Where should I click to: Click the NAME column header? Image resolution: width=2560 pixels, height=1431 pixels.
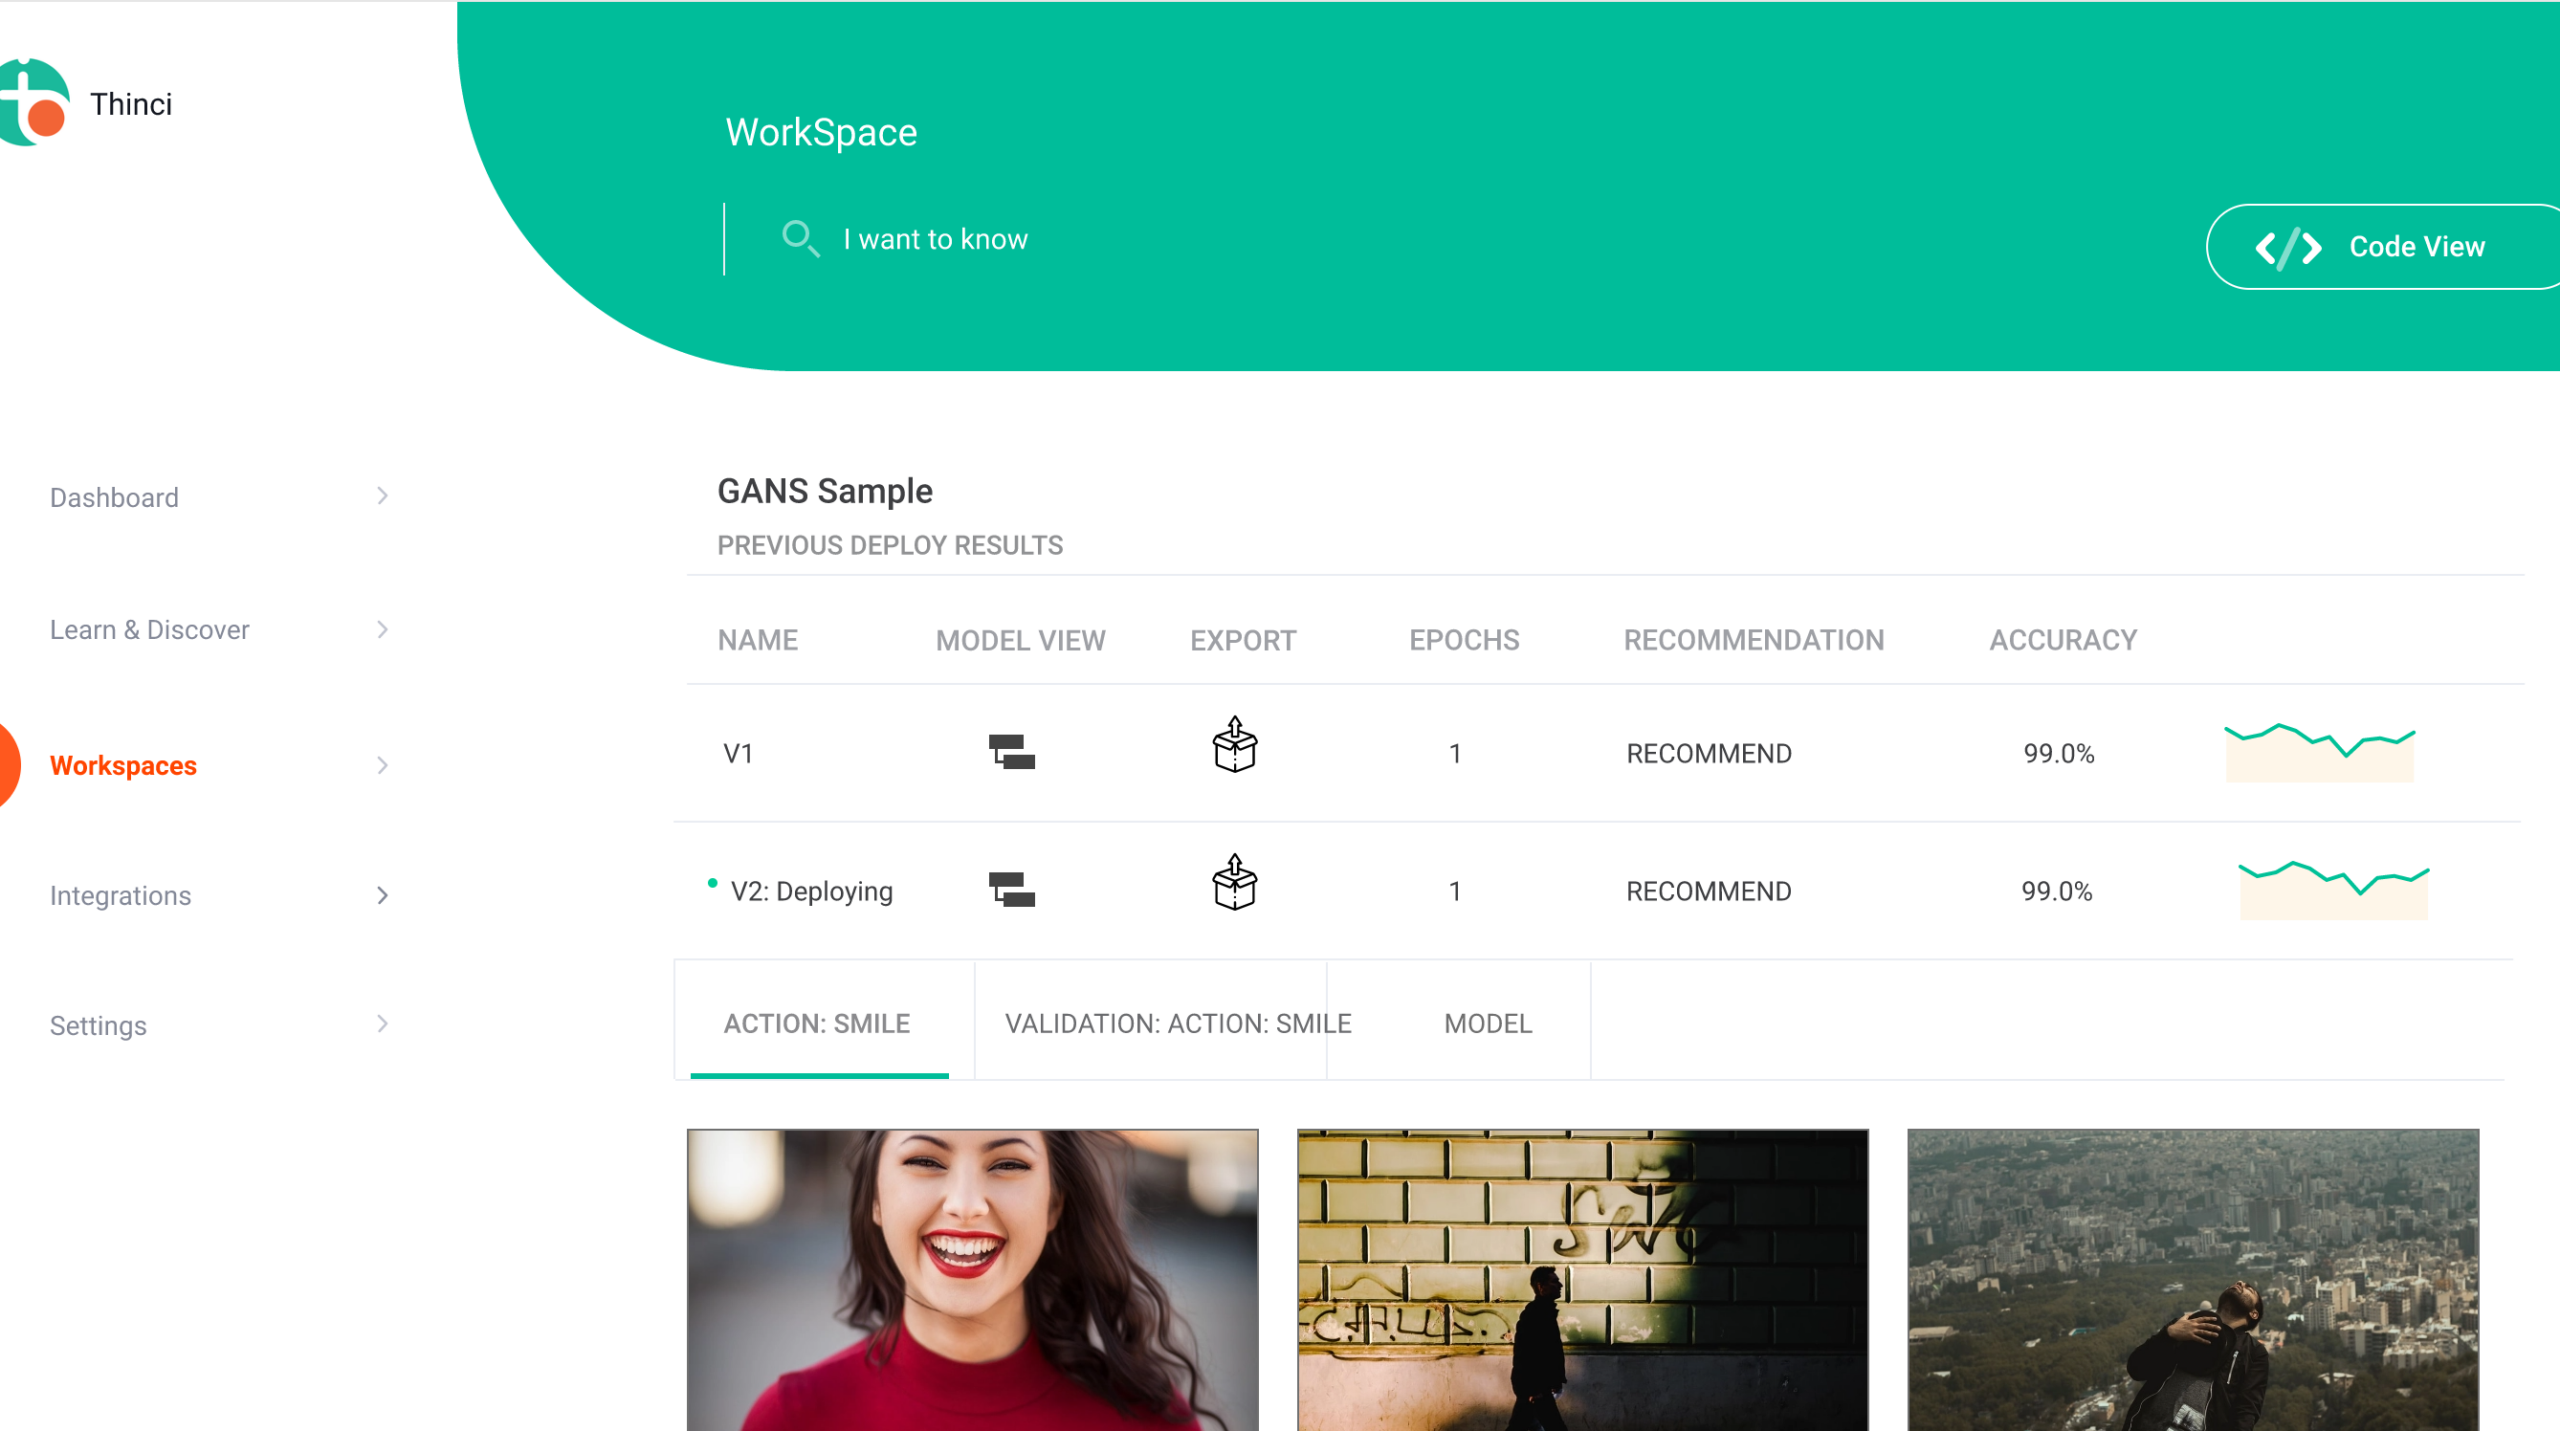[x=757, y=640]
